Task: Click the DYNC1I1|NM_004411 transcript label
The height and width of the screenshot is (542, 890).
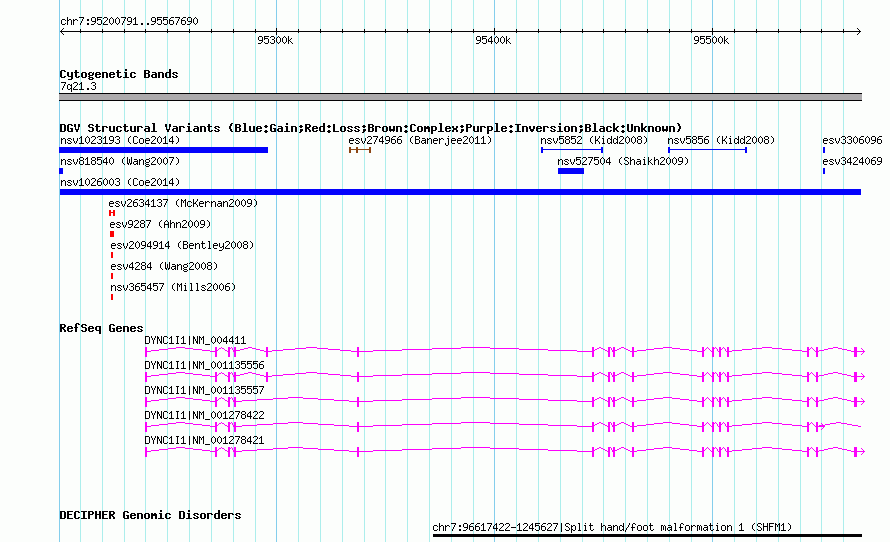Action: click(x=195, y=341)
